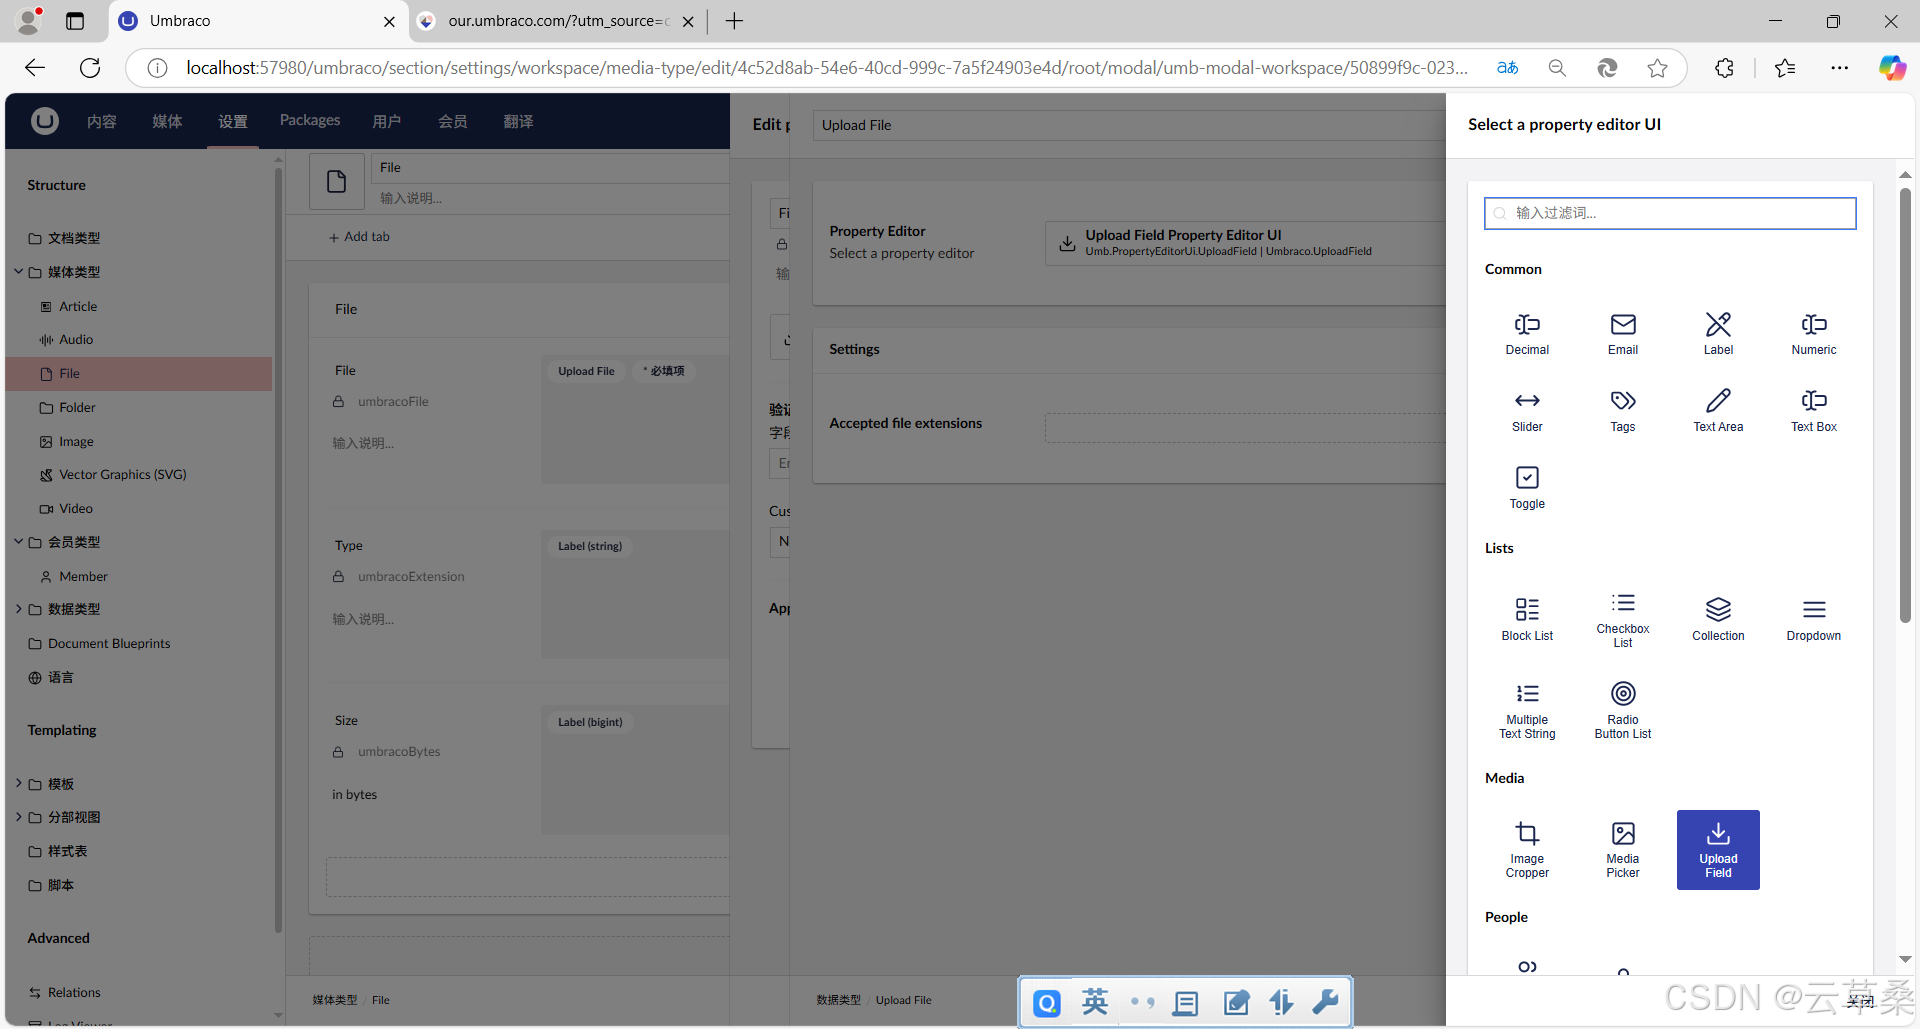Select the Block List editor

(1527, 620)
